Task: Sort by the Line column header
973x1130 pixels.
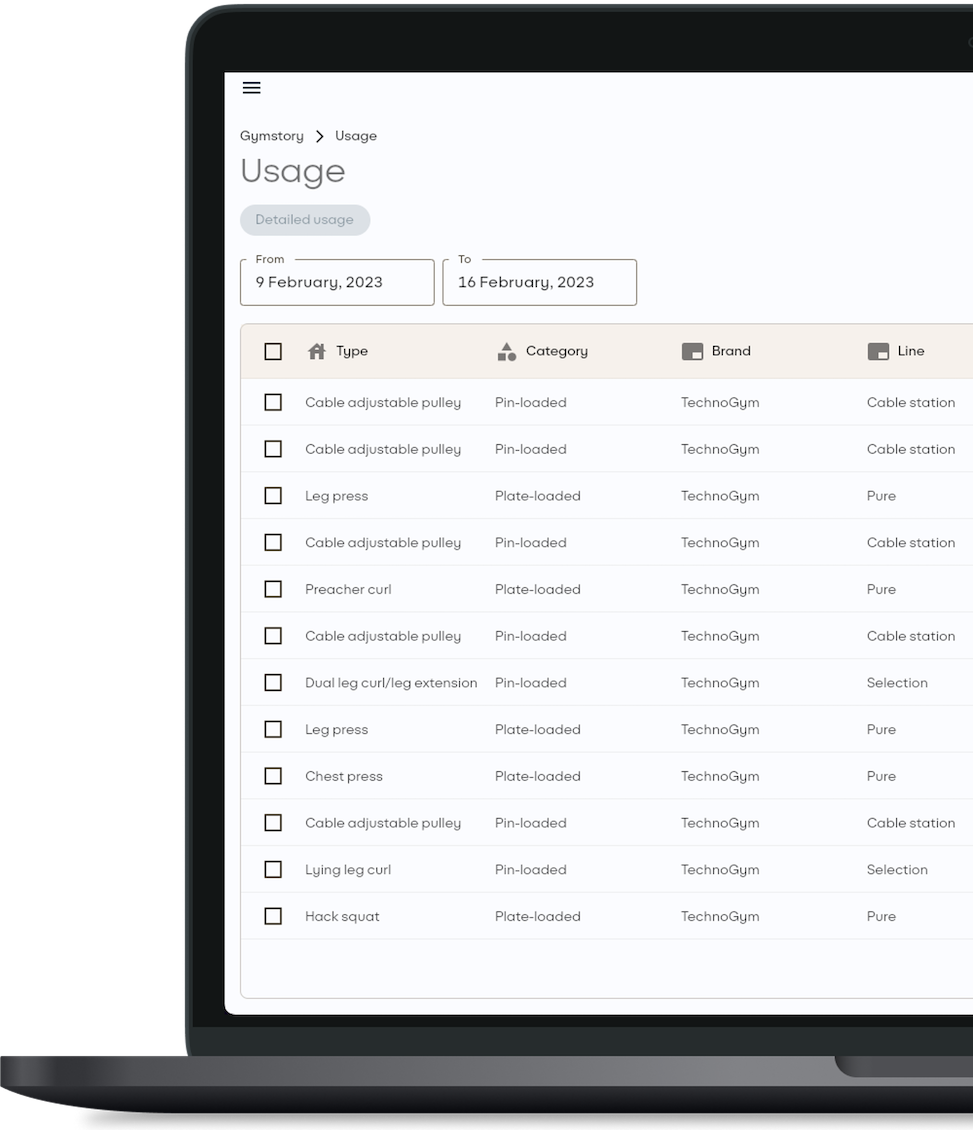Action: pyautogui.click(x=911, y=351)
